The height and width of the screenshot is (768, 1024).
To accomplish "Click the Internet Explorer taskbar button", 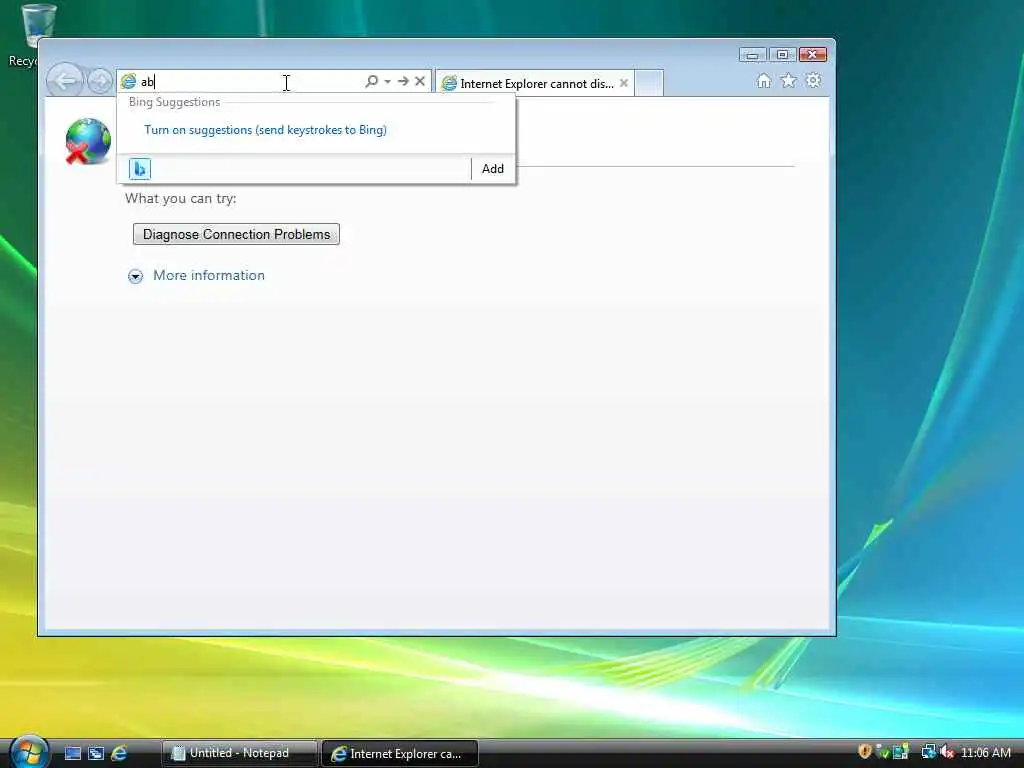I will pyautogui.click(x=400, y=754).
